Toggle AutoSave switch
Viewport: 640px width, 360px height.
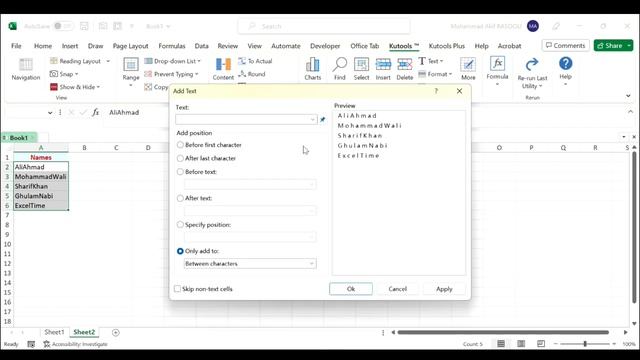pos(63,26)
